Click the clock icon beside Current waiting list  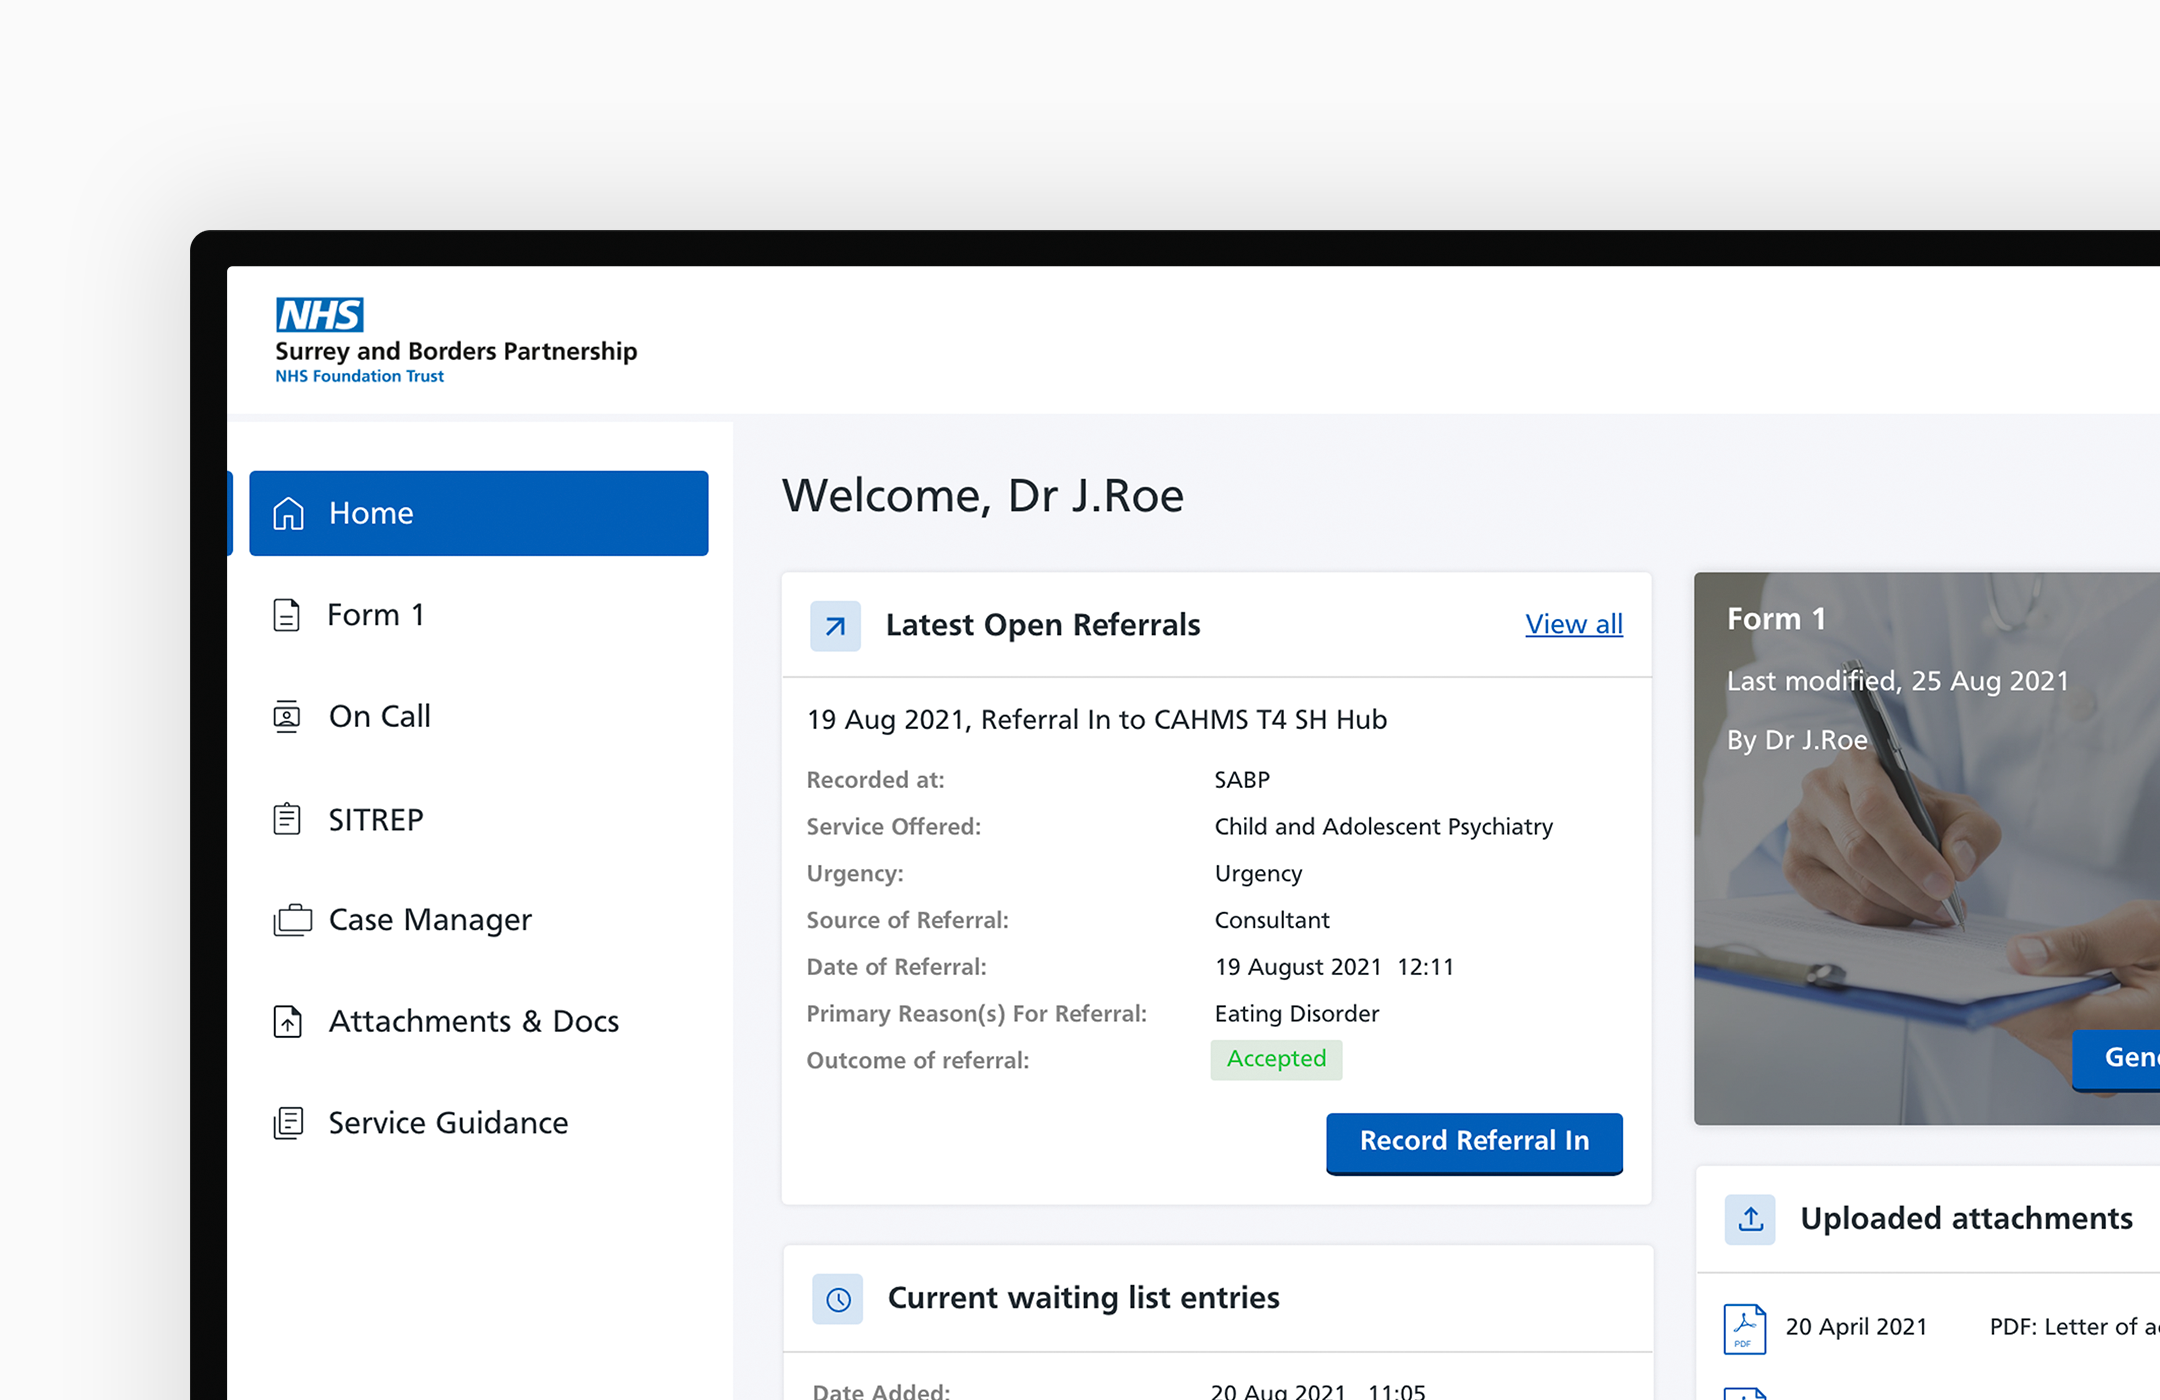(x=838, y=1299)
